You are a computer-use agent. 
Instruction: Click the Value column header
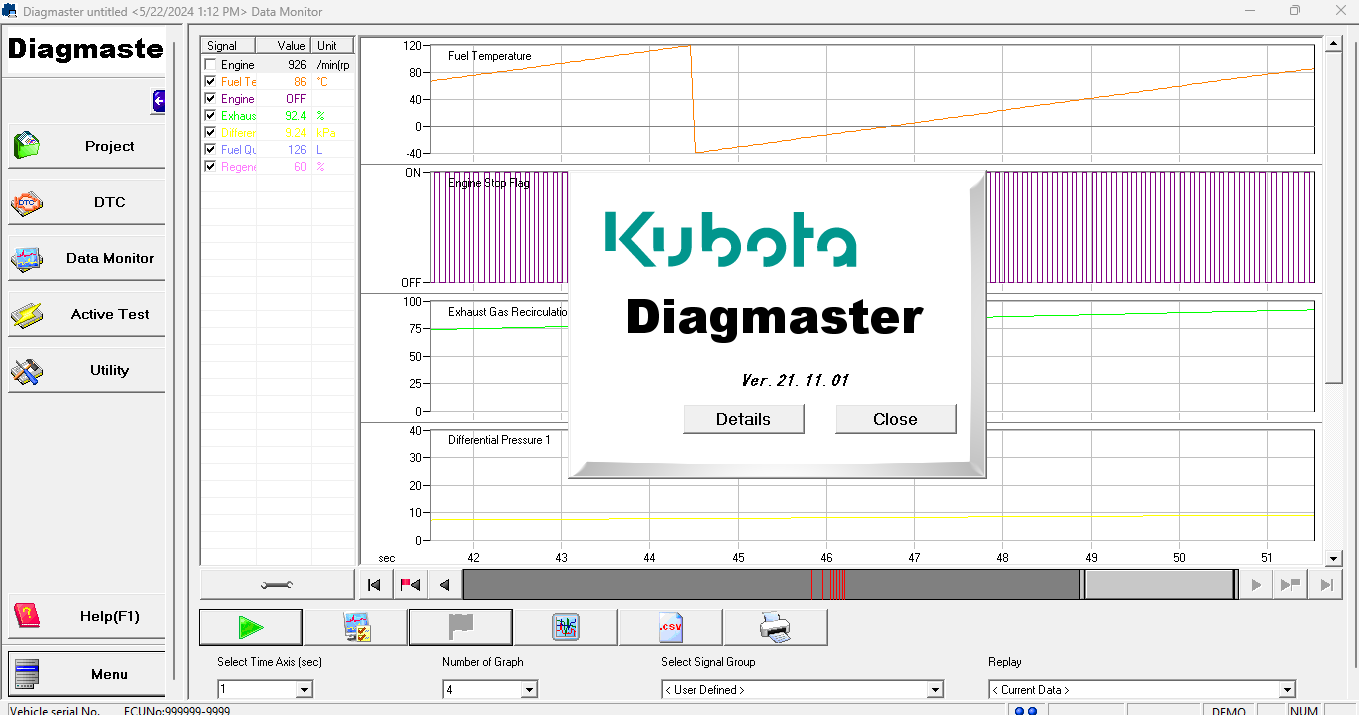pyautogui.click(x=284, y=46)
